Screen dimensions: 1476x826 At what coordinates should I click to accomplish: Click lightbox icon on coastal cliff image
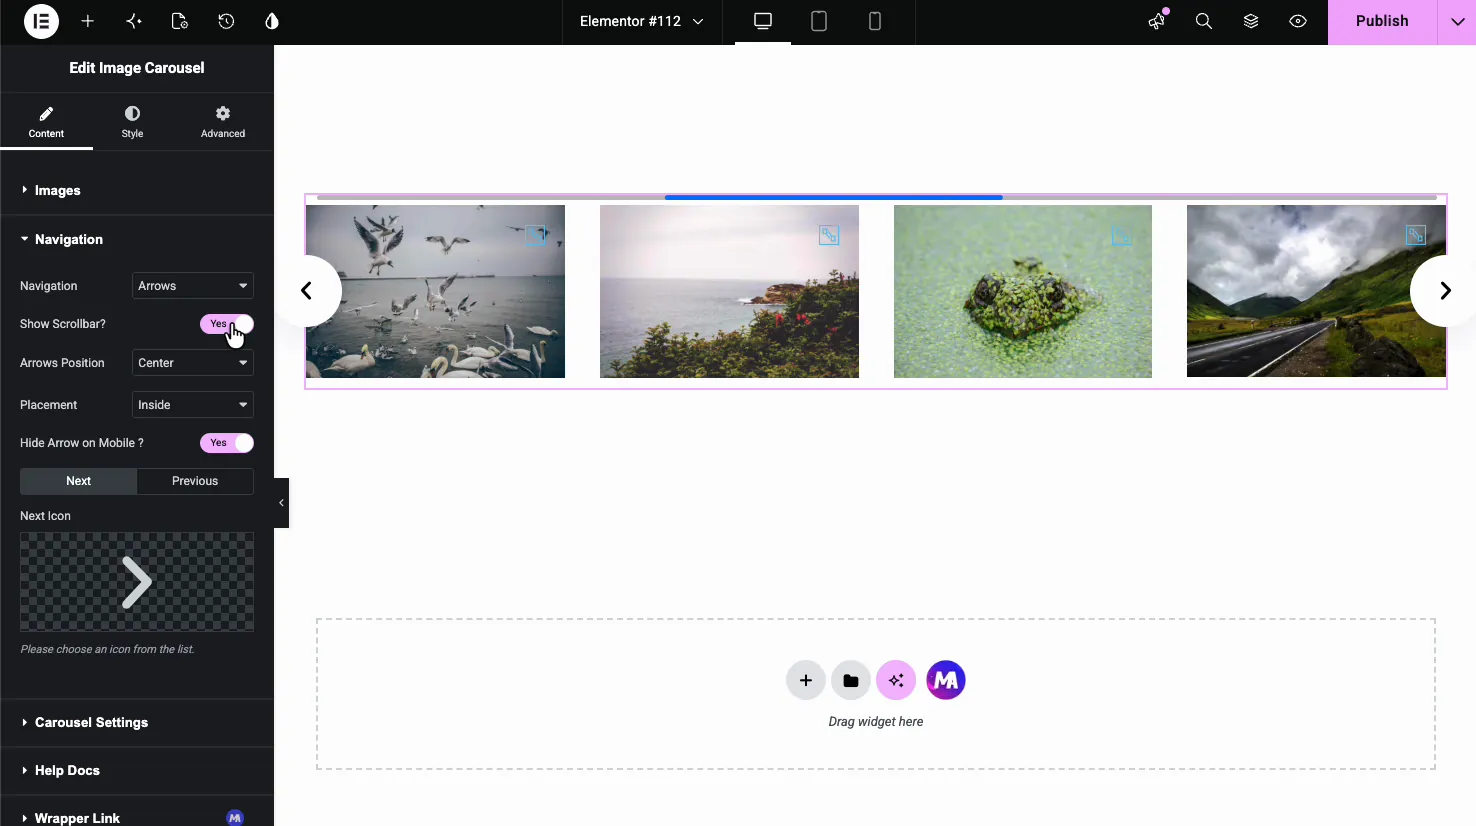pos(829,235)
